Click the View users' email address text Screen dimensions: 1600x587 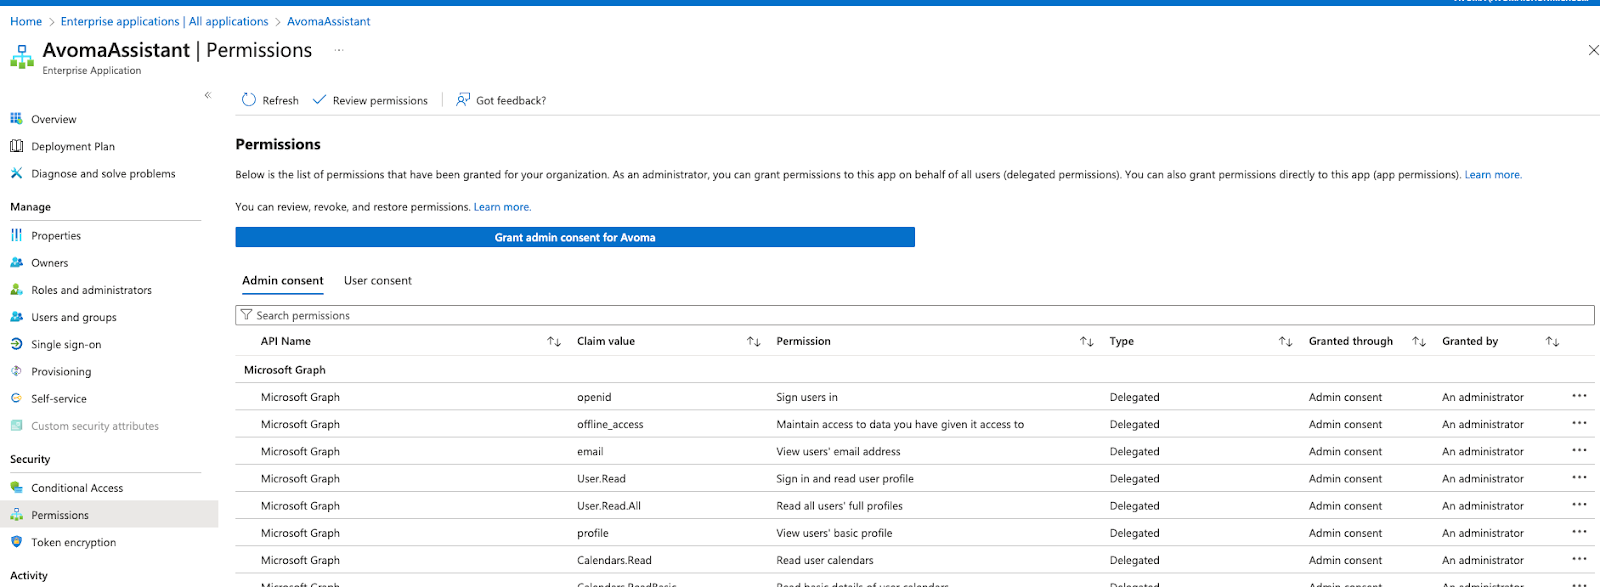coord(838,451)
